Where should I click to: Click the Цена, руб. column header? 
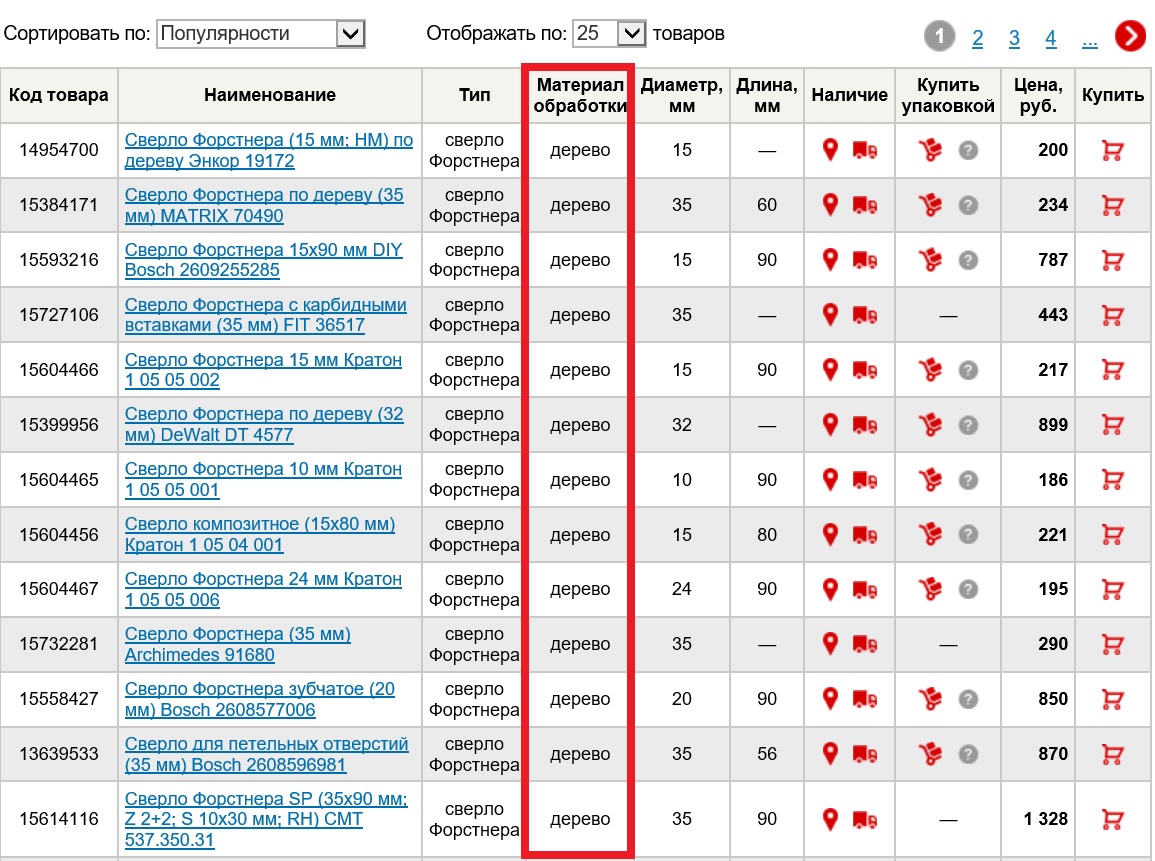tap(1037, 95)
